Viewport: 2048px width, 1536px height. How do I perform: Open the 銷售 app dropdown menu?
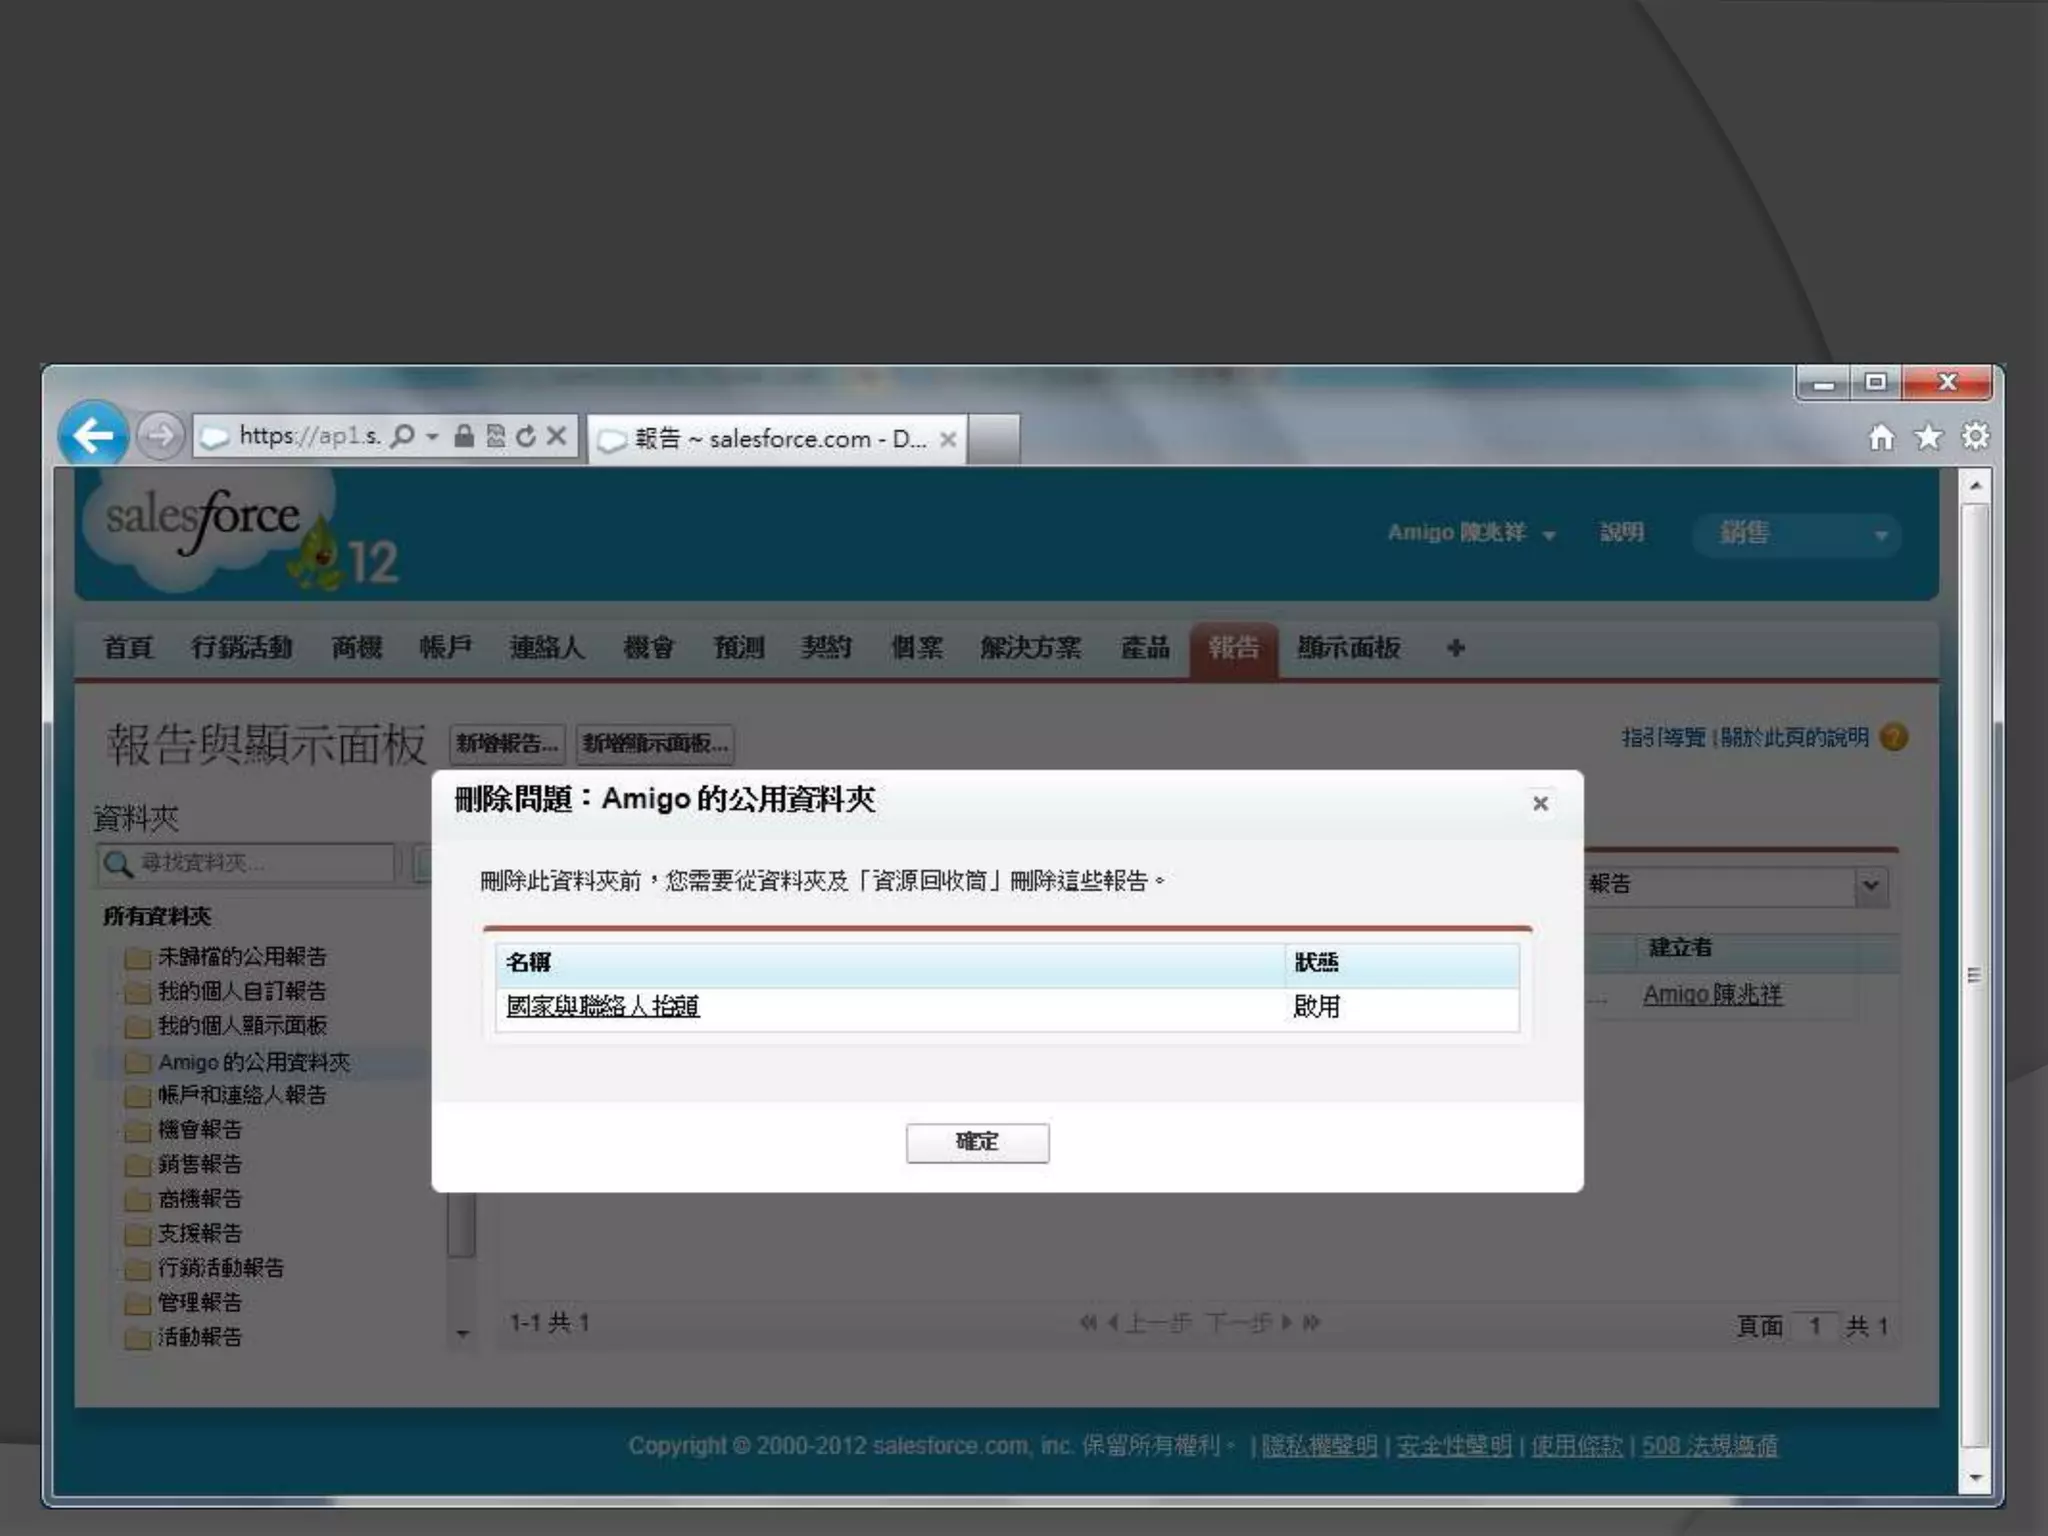tap(1797, 534)
